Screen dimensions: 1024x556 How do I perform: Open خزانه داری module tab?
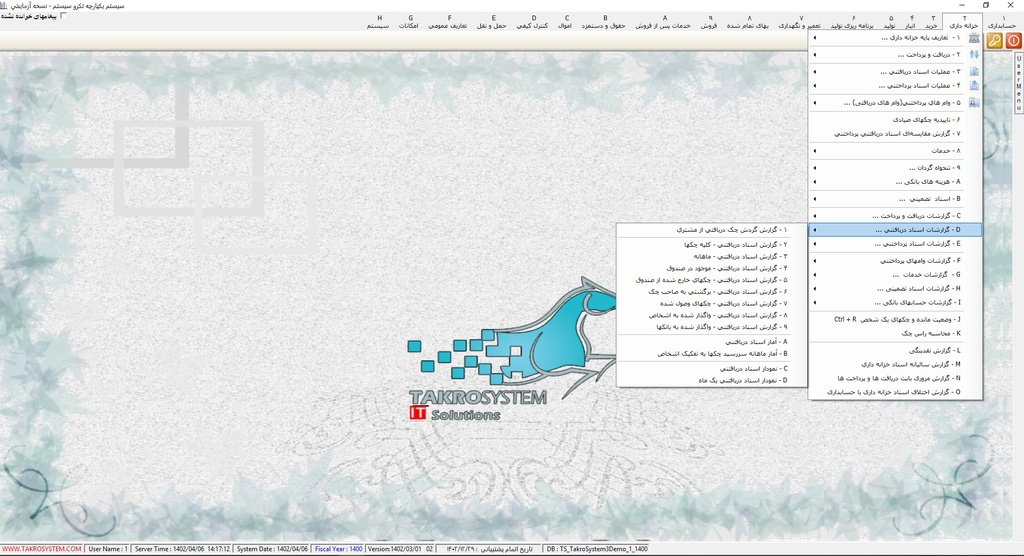963,22
